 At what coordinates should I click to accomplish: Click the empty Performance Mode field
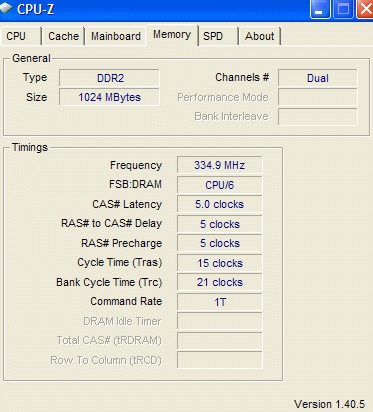pos(318,97)
